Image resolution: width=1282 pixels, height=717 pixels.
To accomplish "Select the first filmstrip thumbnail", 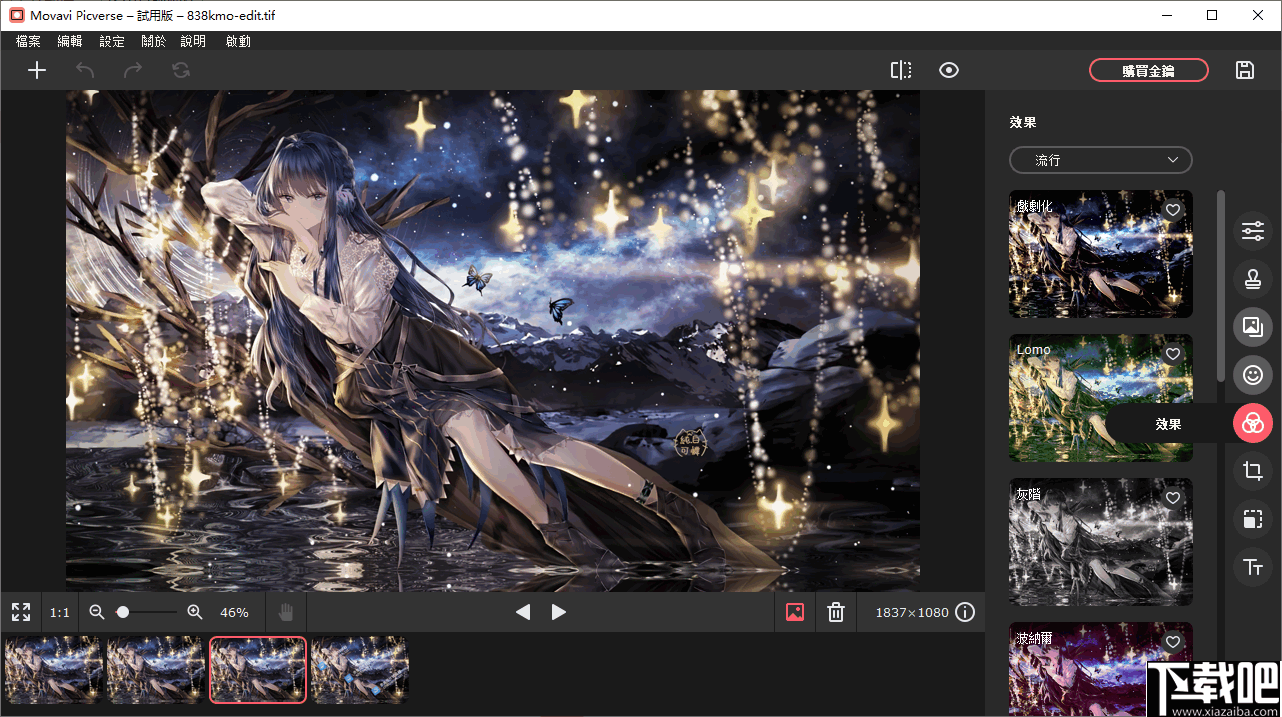I will (54, 670).
